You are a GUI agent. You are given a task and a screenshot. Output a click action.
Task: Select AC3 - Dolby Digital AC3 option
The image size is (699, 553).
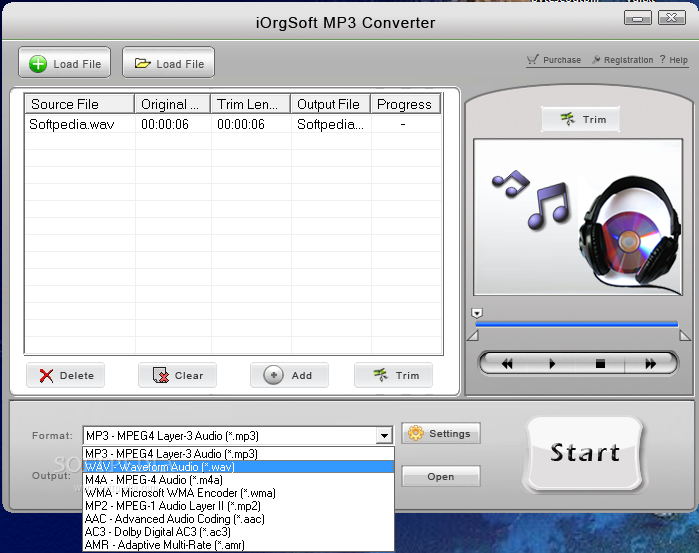point(238,532)
